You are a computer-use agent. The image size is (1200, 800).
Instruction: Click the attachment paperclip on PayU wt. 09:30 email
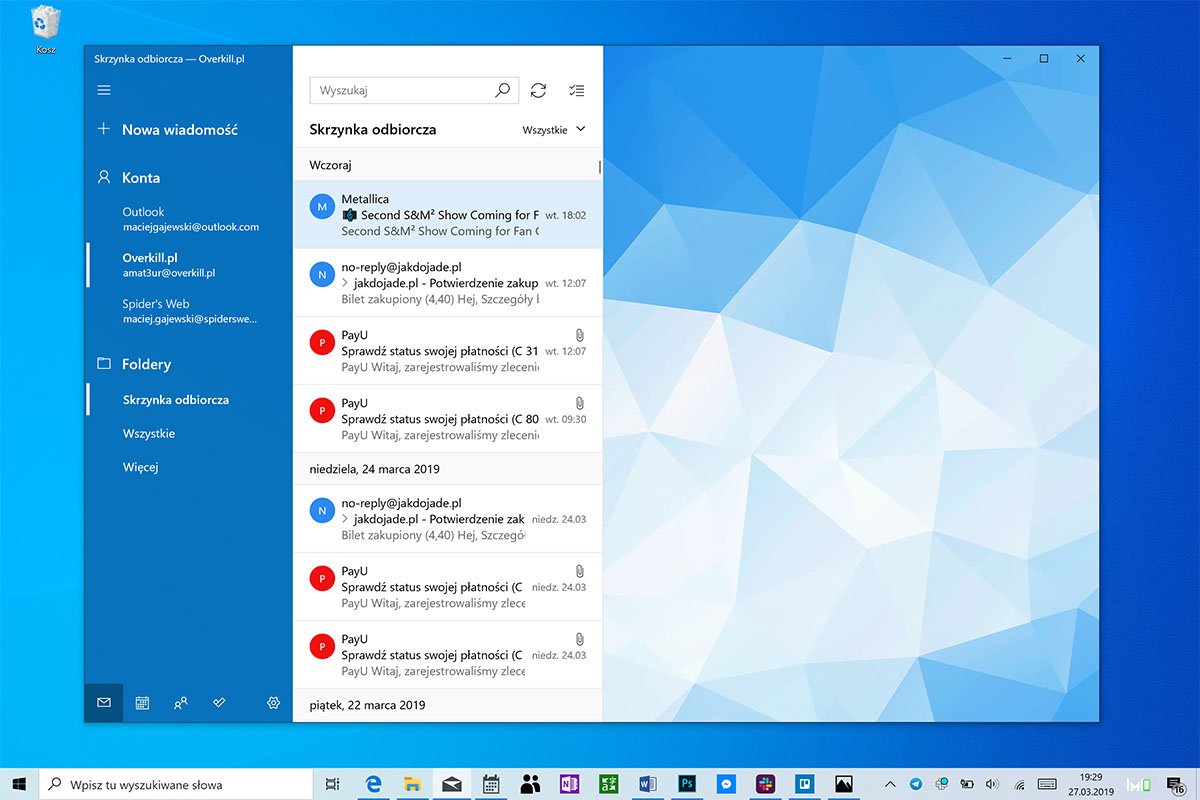pos(580,402)
